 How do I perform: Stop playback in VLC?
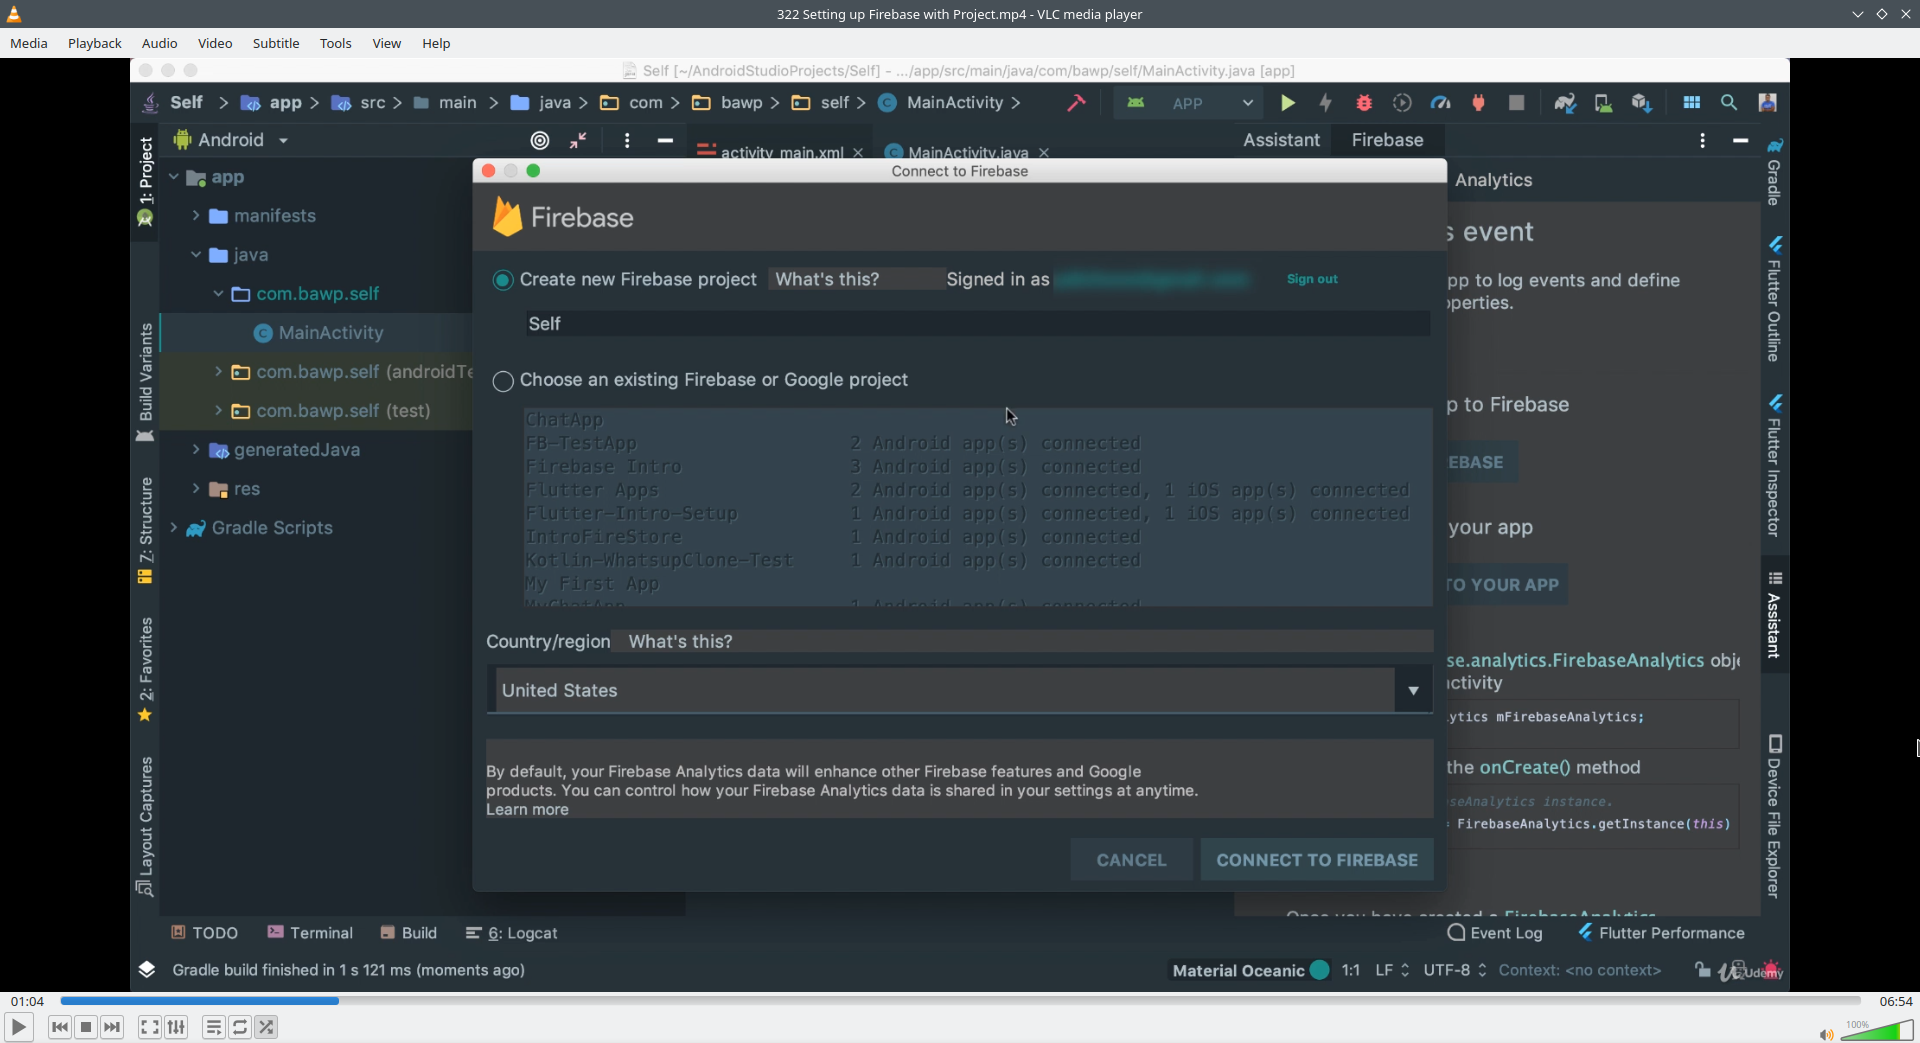[86, 1027]
